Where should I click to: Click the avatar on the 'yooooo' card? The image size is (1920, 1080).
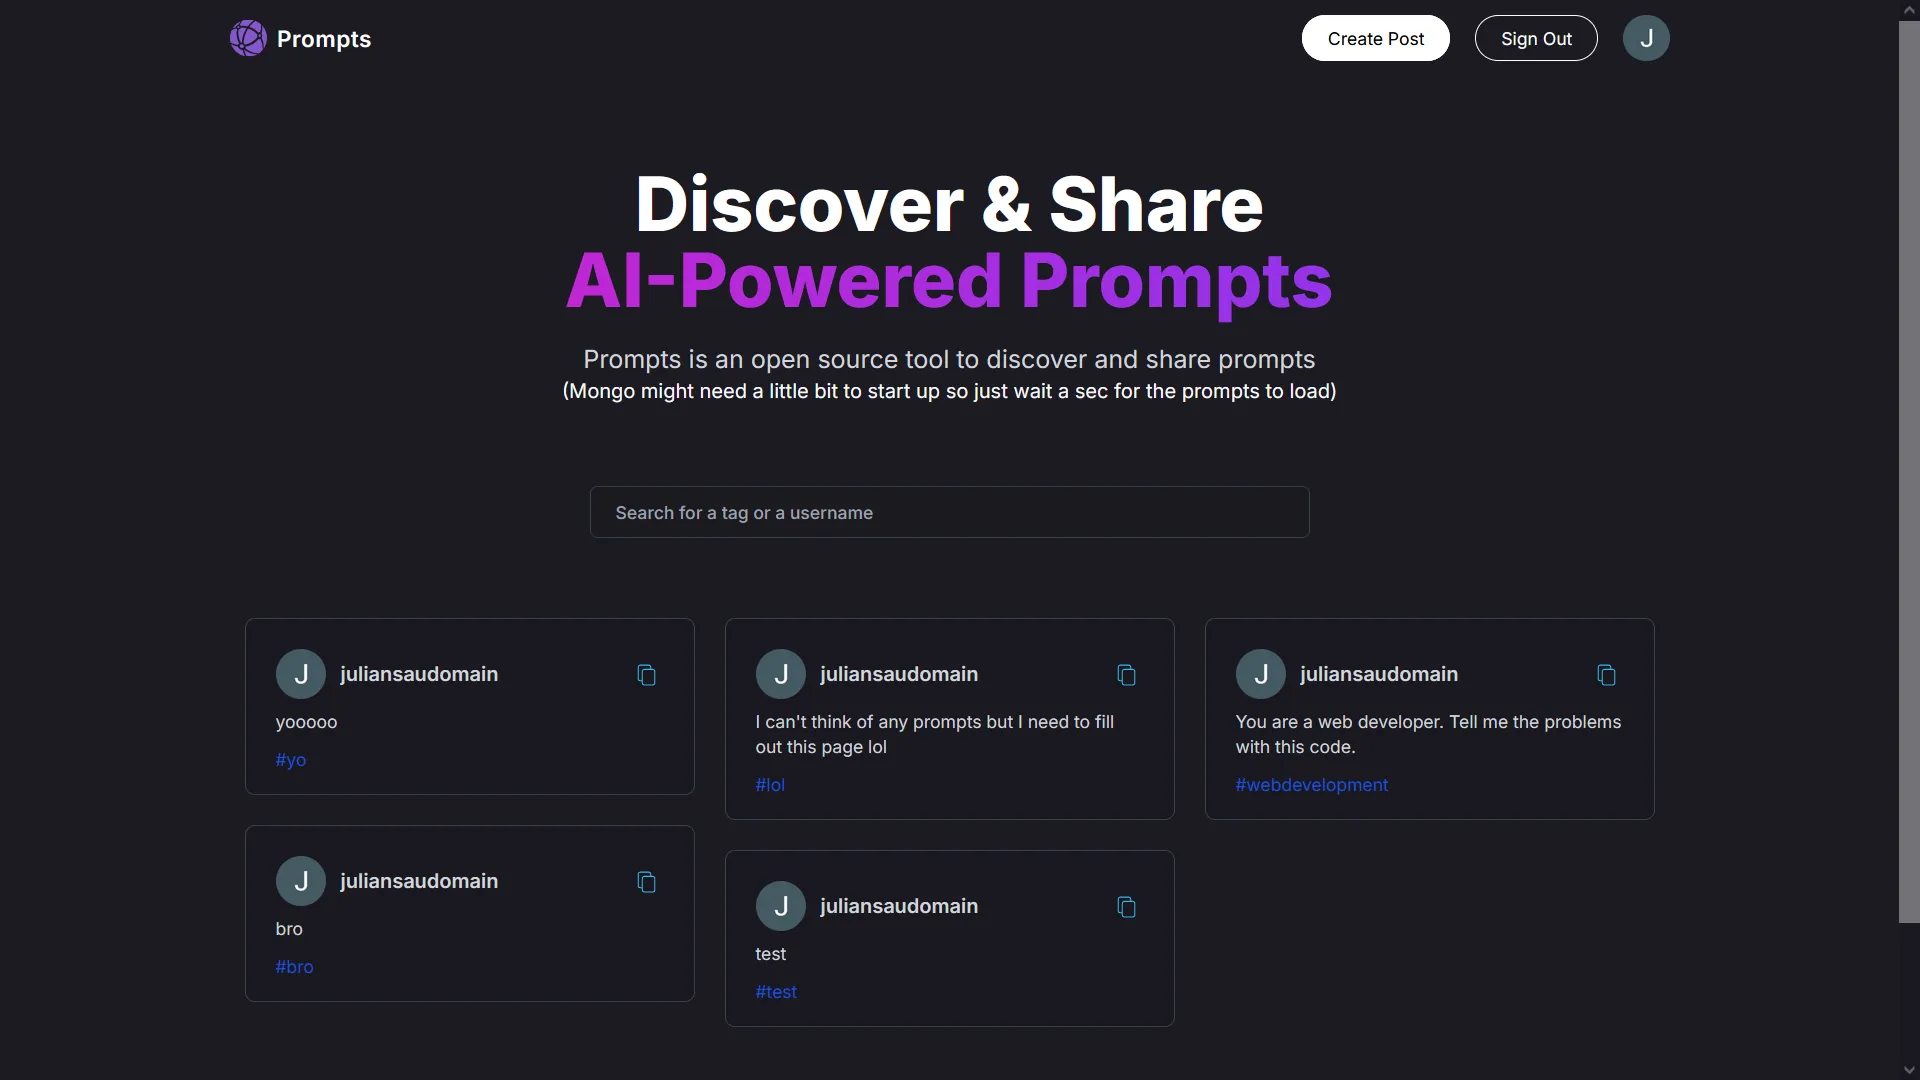[300, 674]
